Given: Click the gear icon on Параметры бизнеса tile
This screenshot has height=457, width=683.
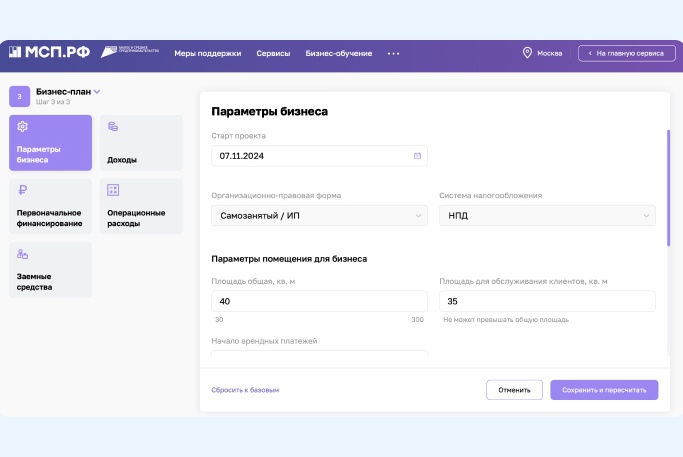Looking at the screenshot, I should coord(23,127).
